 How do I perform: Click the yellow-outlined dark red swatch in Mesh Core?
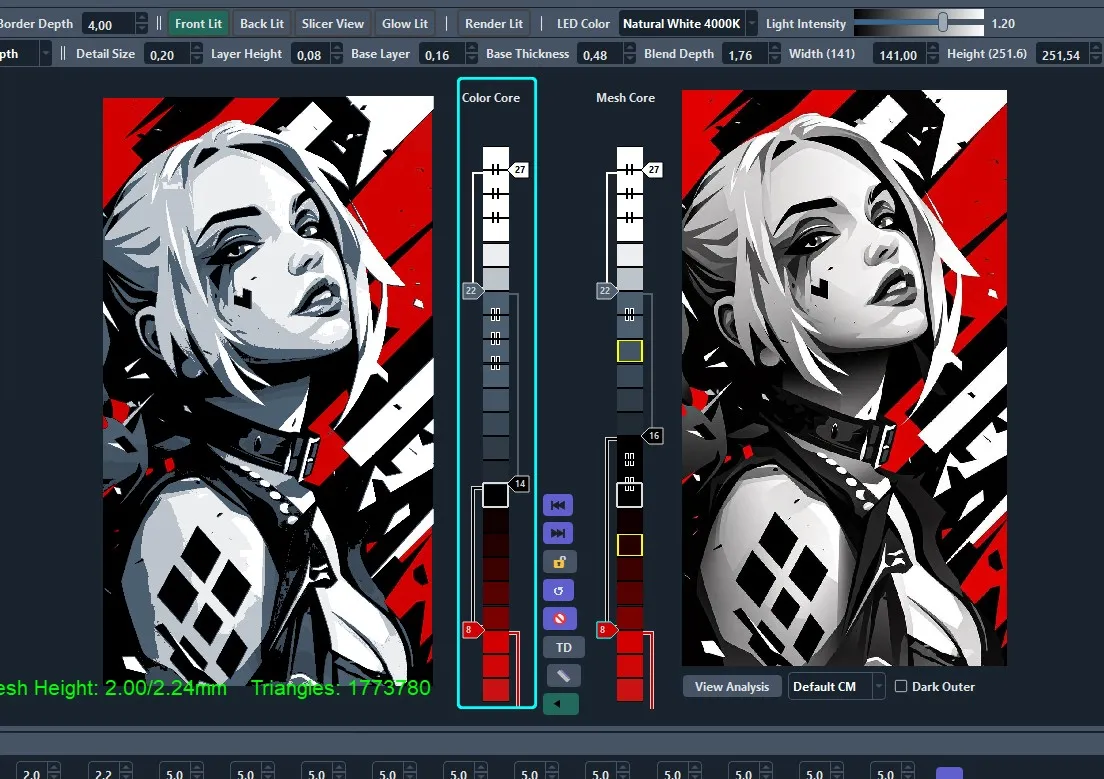[x=629, y=544]
